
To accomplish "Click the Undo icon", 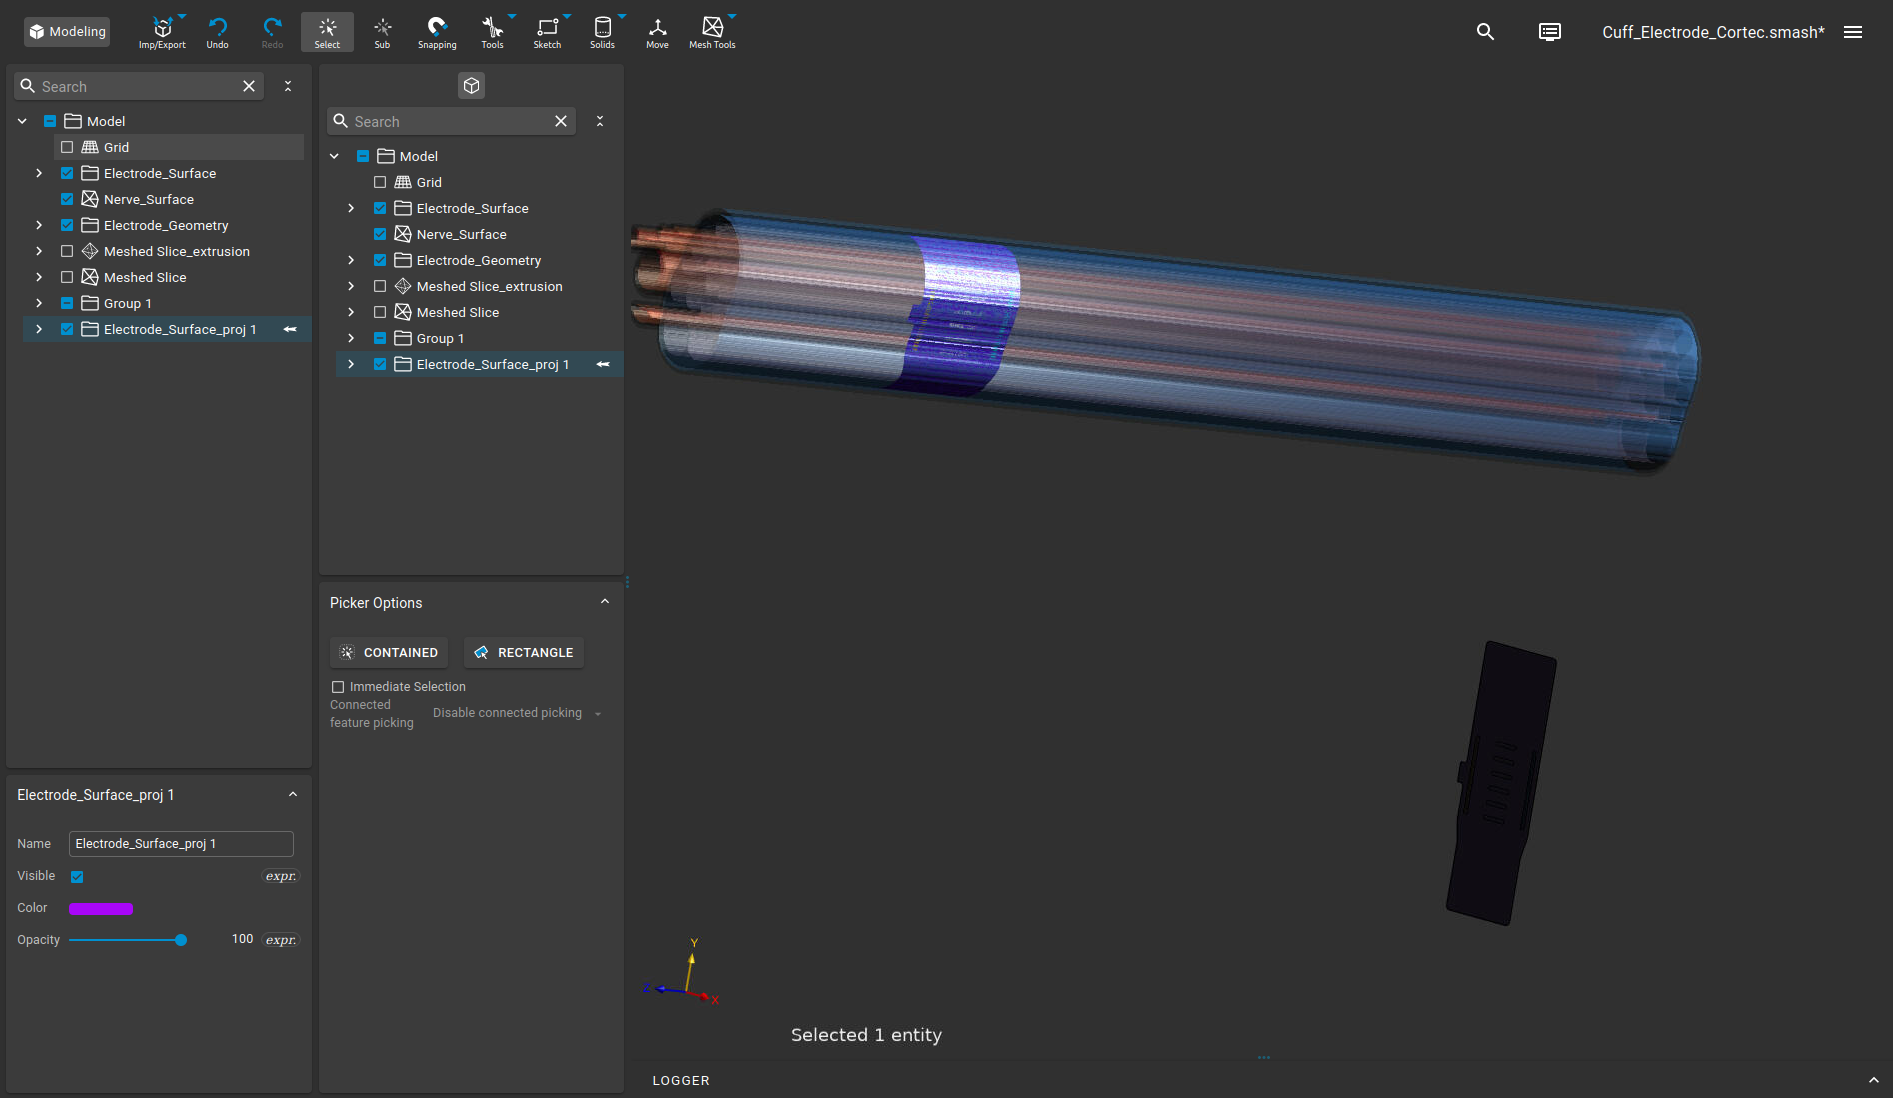I will [217, 32].
